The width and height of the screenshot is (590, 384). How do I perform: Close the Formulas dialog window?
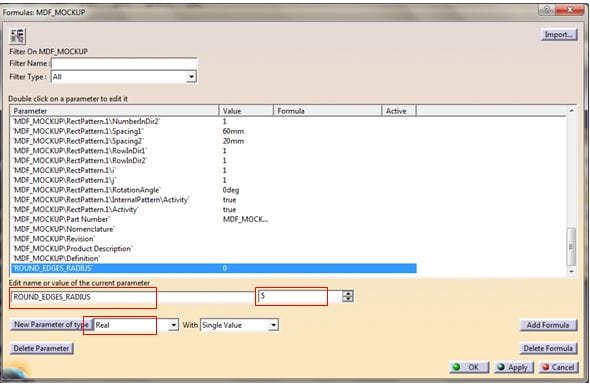pyautogui.click(x=569, y=11)
